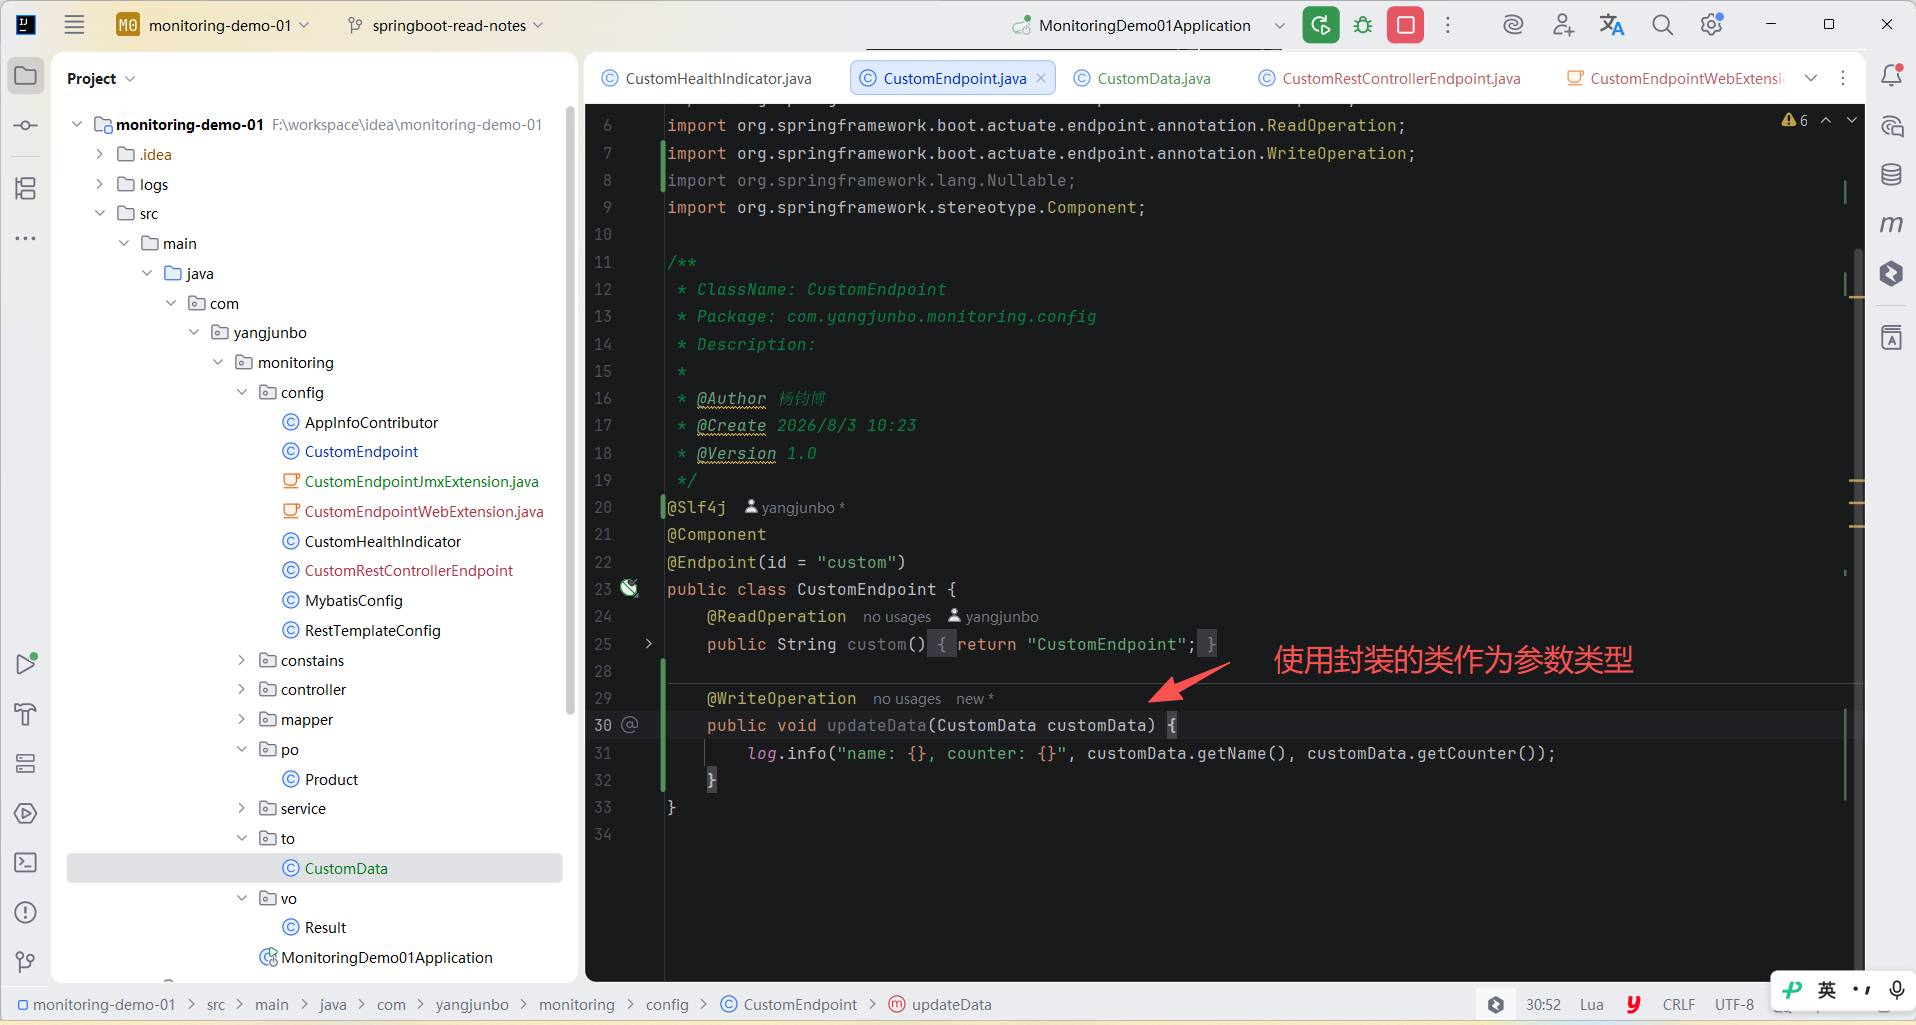This screenshot has height=1025, width=1916.
Task: Open the Structure tool window
Action: tap(26, 188)
